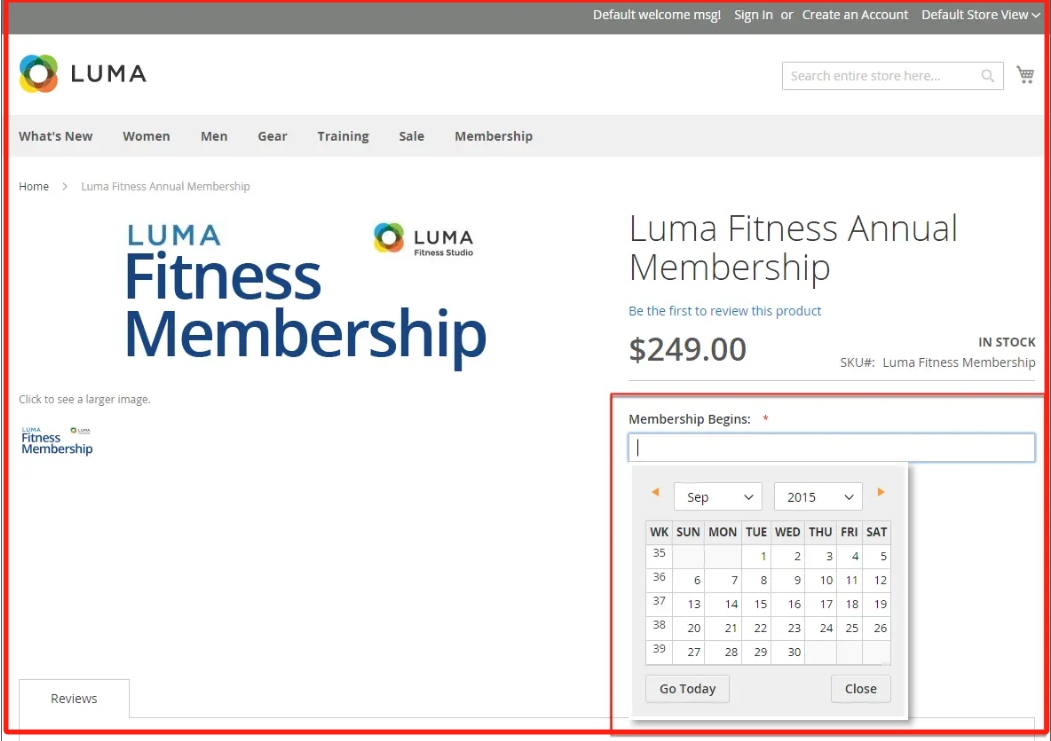Click Be the first to review link

[x=725, y=311]
